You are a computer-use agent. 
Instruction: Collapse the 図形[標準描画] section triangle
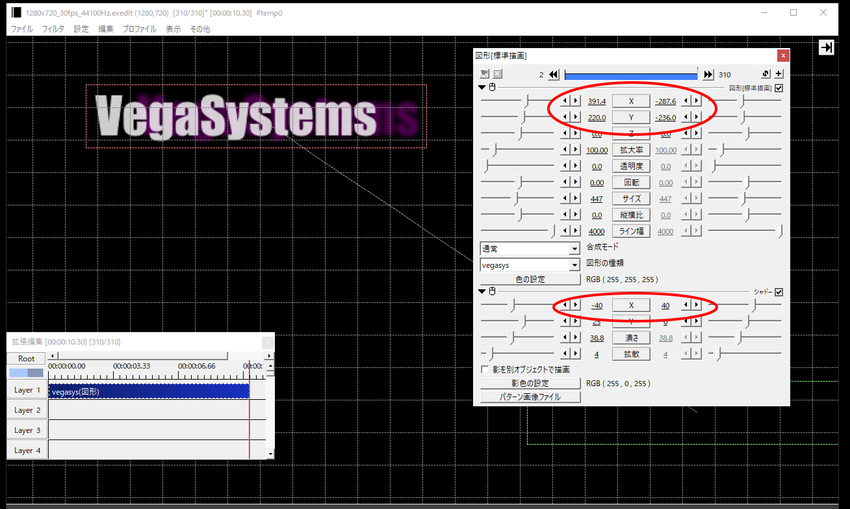click(x=482, y=87)
